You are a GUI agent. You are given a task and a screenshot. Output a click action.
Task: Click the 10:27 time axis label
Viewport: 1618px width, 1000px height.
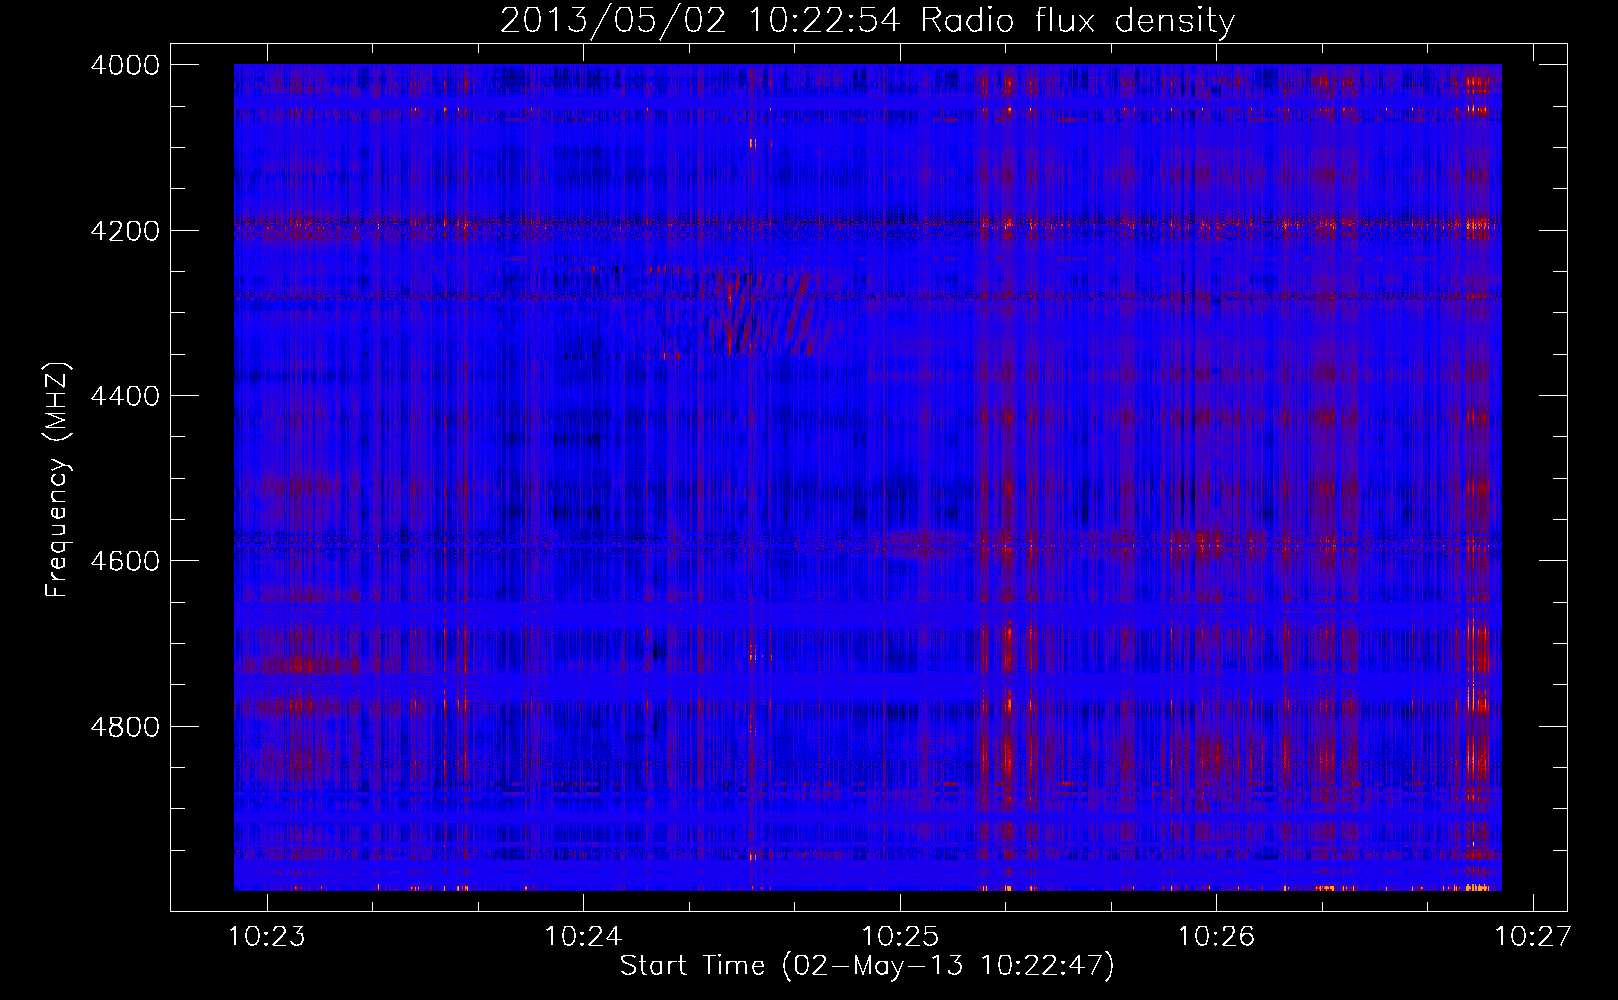click(x=1532, y=937)
